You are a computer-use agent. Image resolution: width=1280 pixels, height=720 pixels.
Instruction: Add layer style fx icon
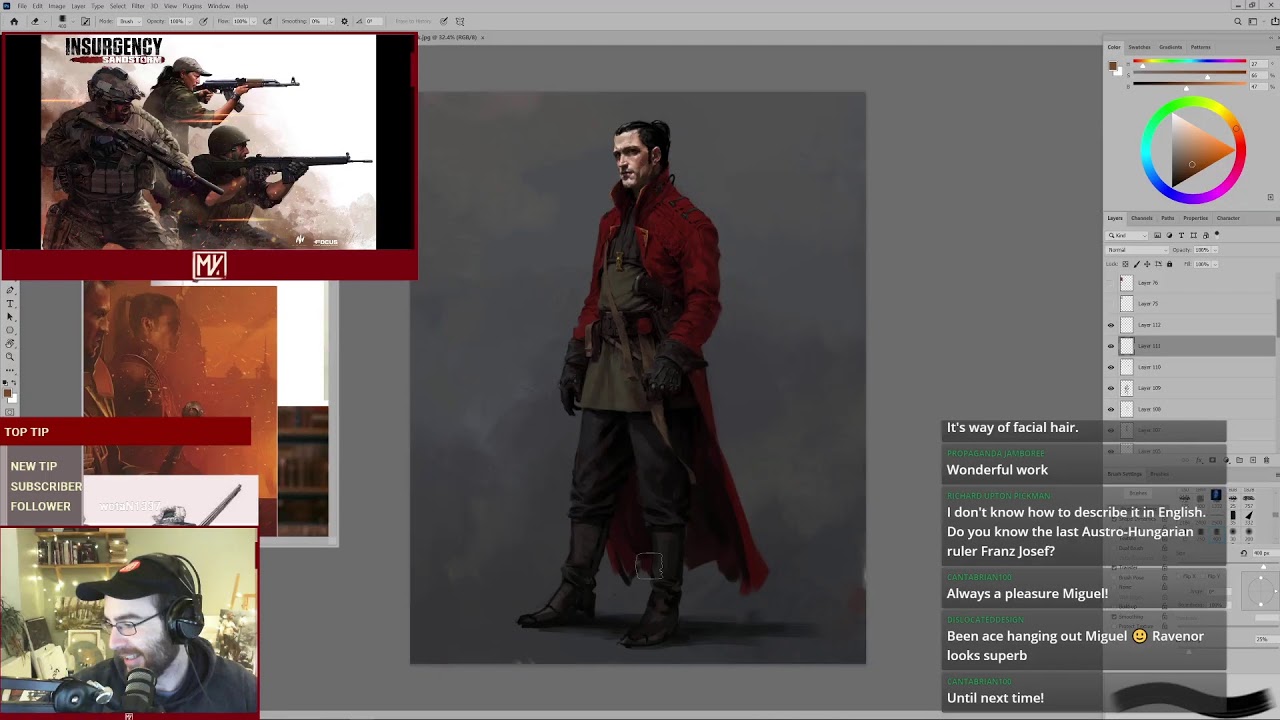click(x=1199, y=460)
